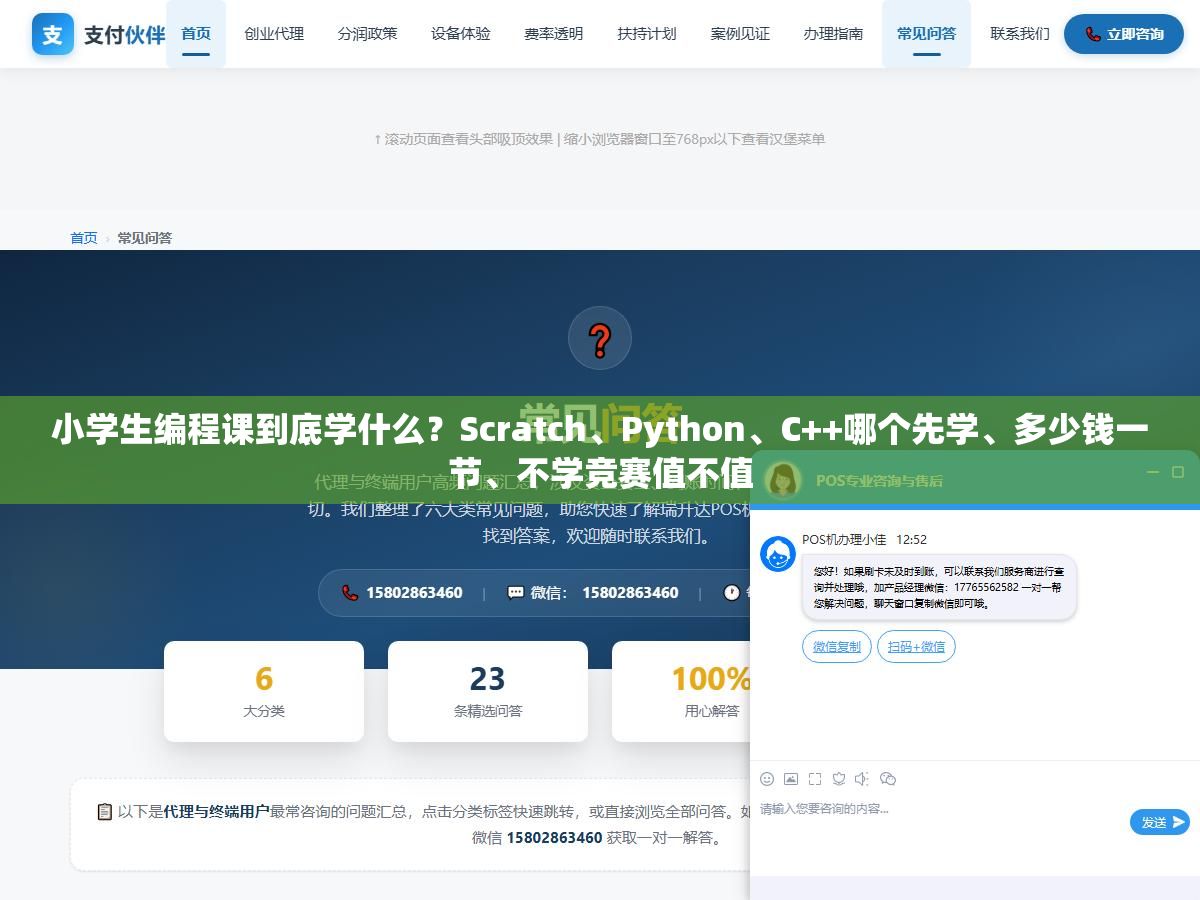
Task: Open the 扶持计划 menu item
Action: pos(647,34)
